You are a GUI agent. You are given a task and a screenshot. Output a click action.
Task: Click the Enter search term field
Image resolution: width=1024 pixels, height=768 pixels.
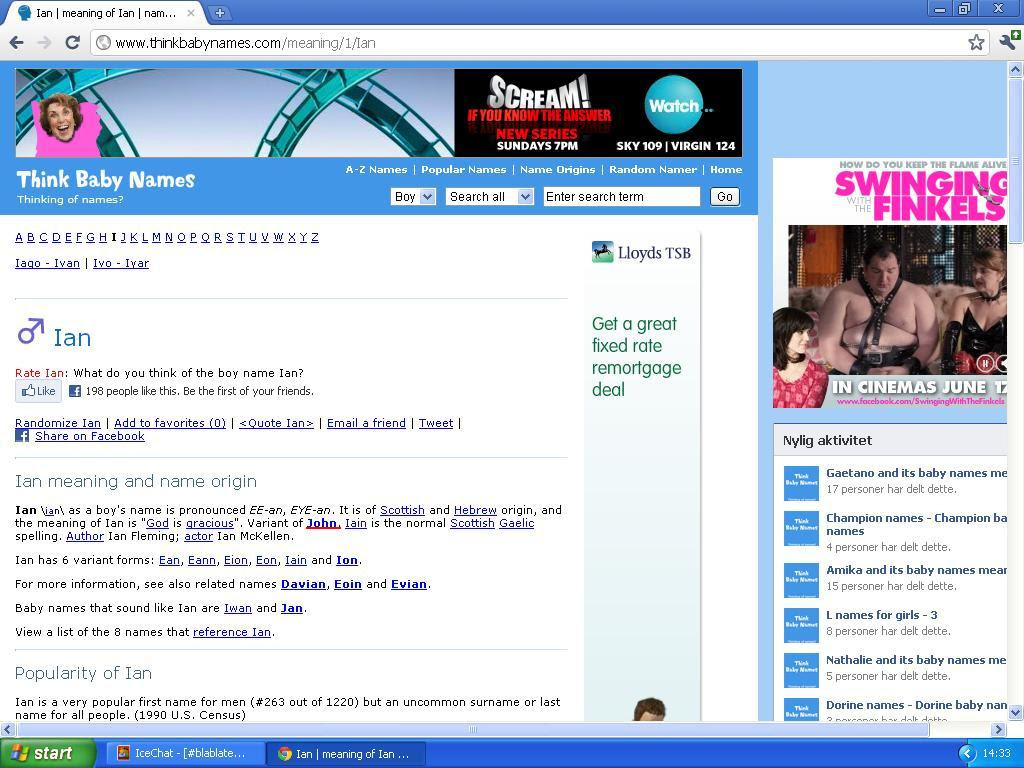pyautogui.click(x=622, y=197)
